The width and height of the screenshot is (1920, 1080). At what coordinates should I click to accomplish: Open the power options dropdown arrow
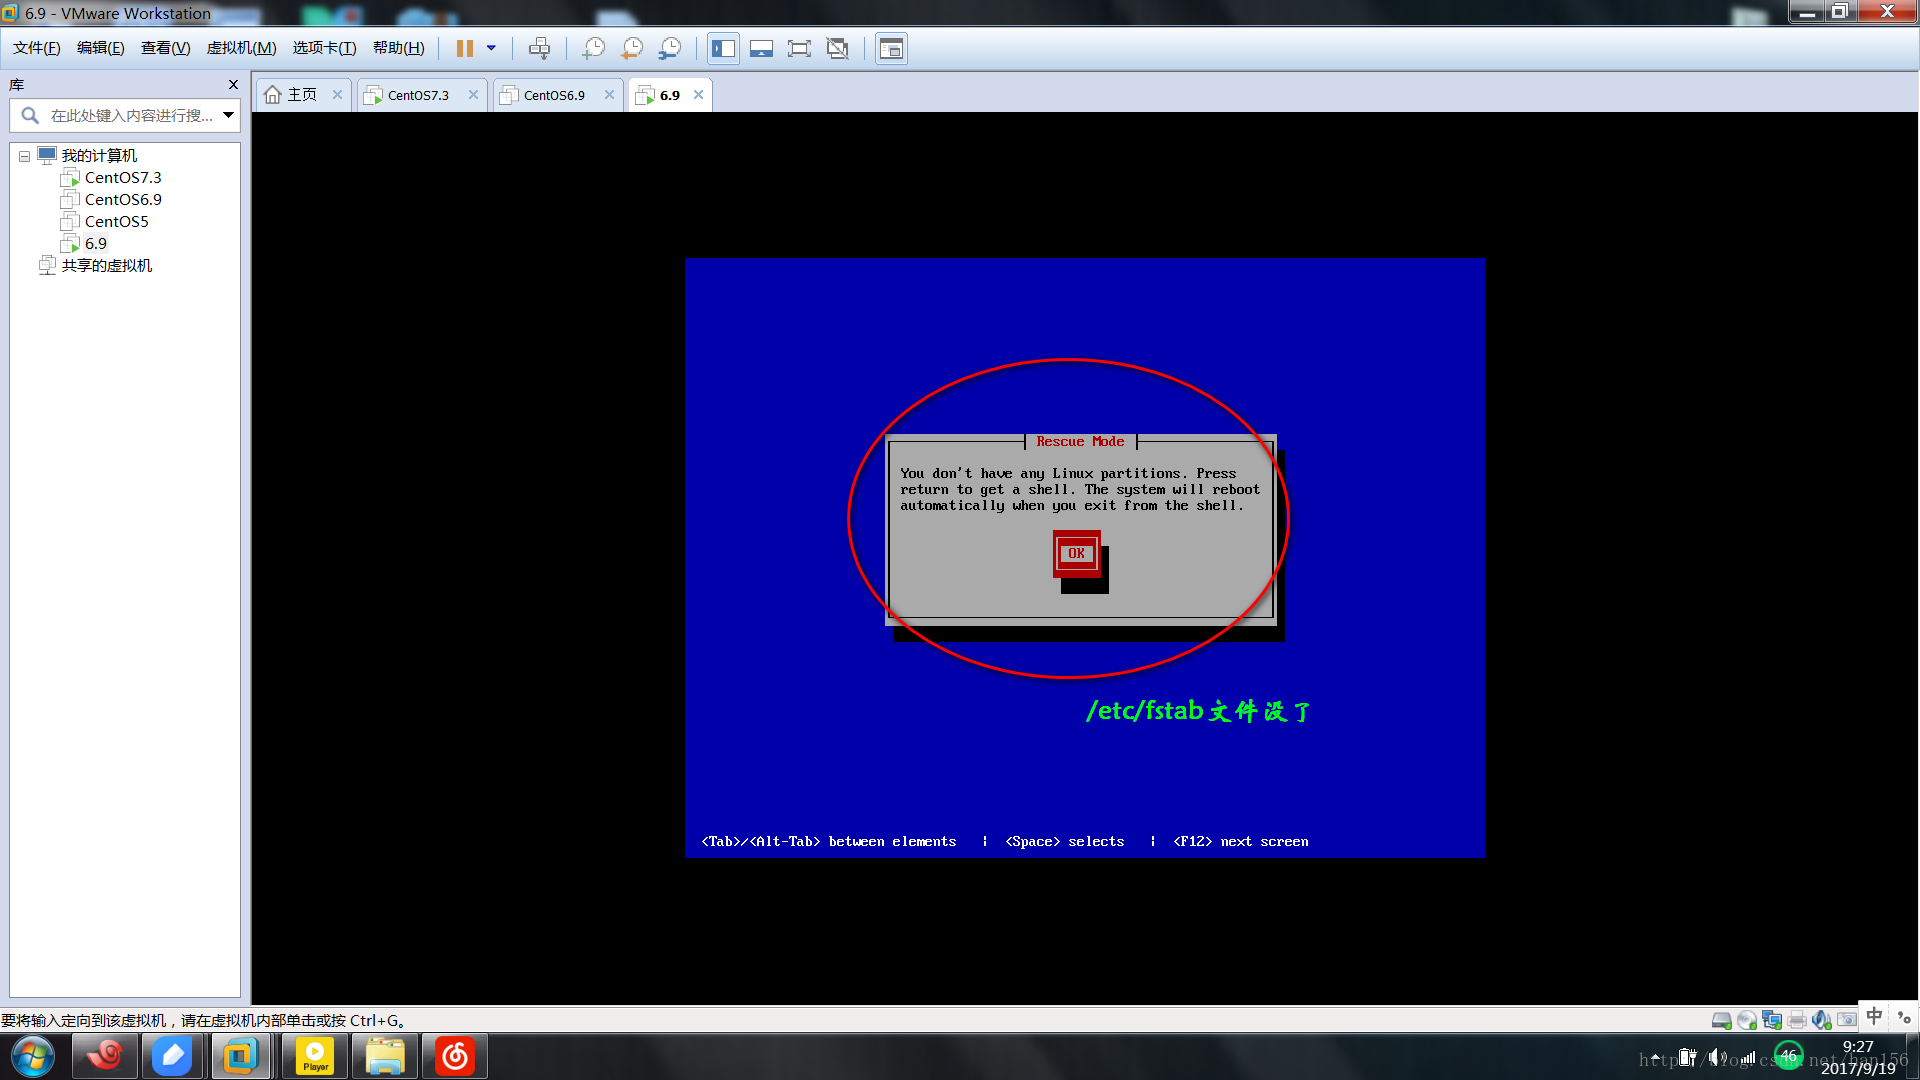click(491, 48)
